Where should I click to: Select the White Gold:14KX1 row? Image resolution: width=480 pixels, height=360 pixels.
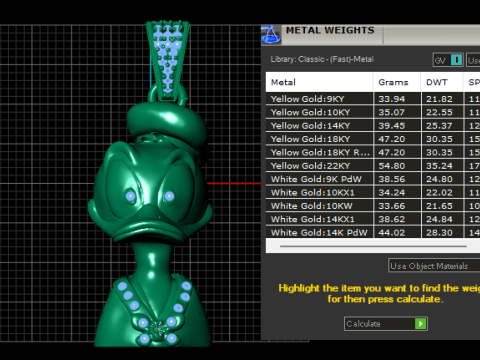pyautogui.click(x=373, y=219)
